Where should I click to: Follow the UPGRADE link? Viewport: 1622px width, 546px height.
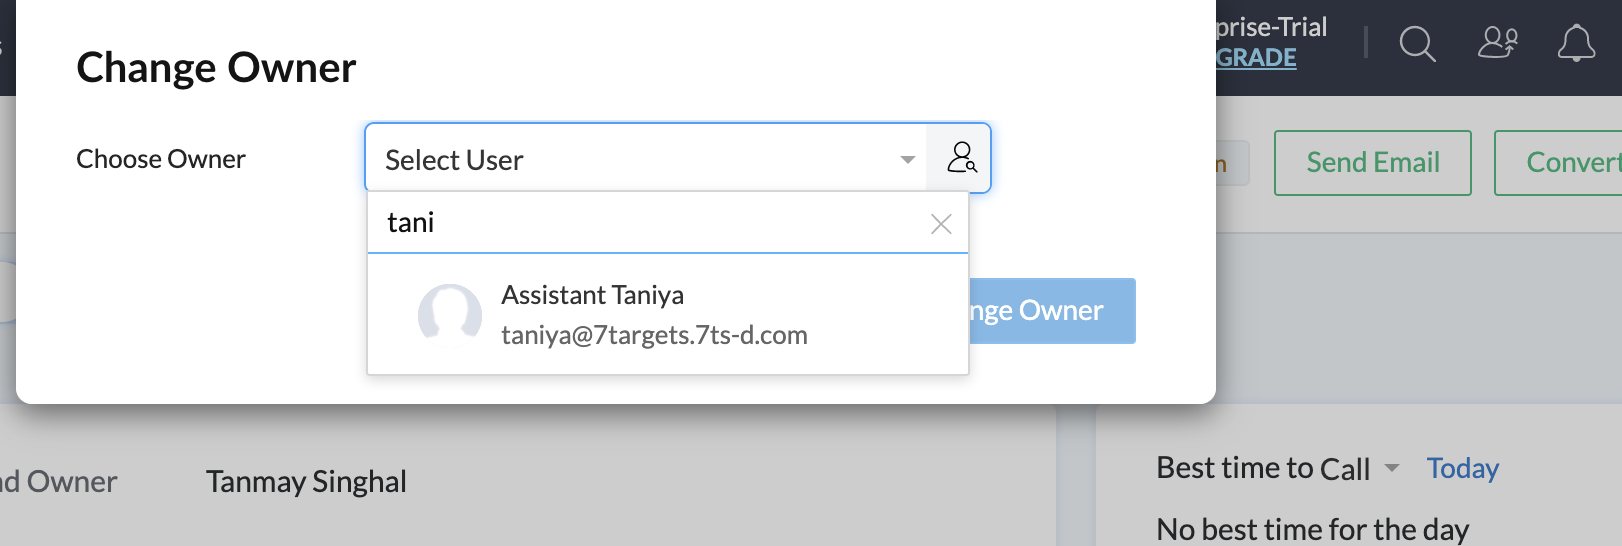click(x=1256, y=58)
